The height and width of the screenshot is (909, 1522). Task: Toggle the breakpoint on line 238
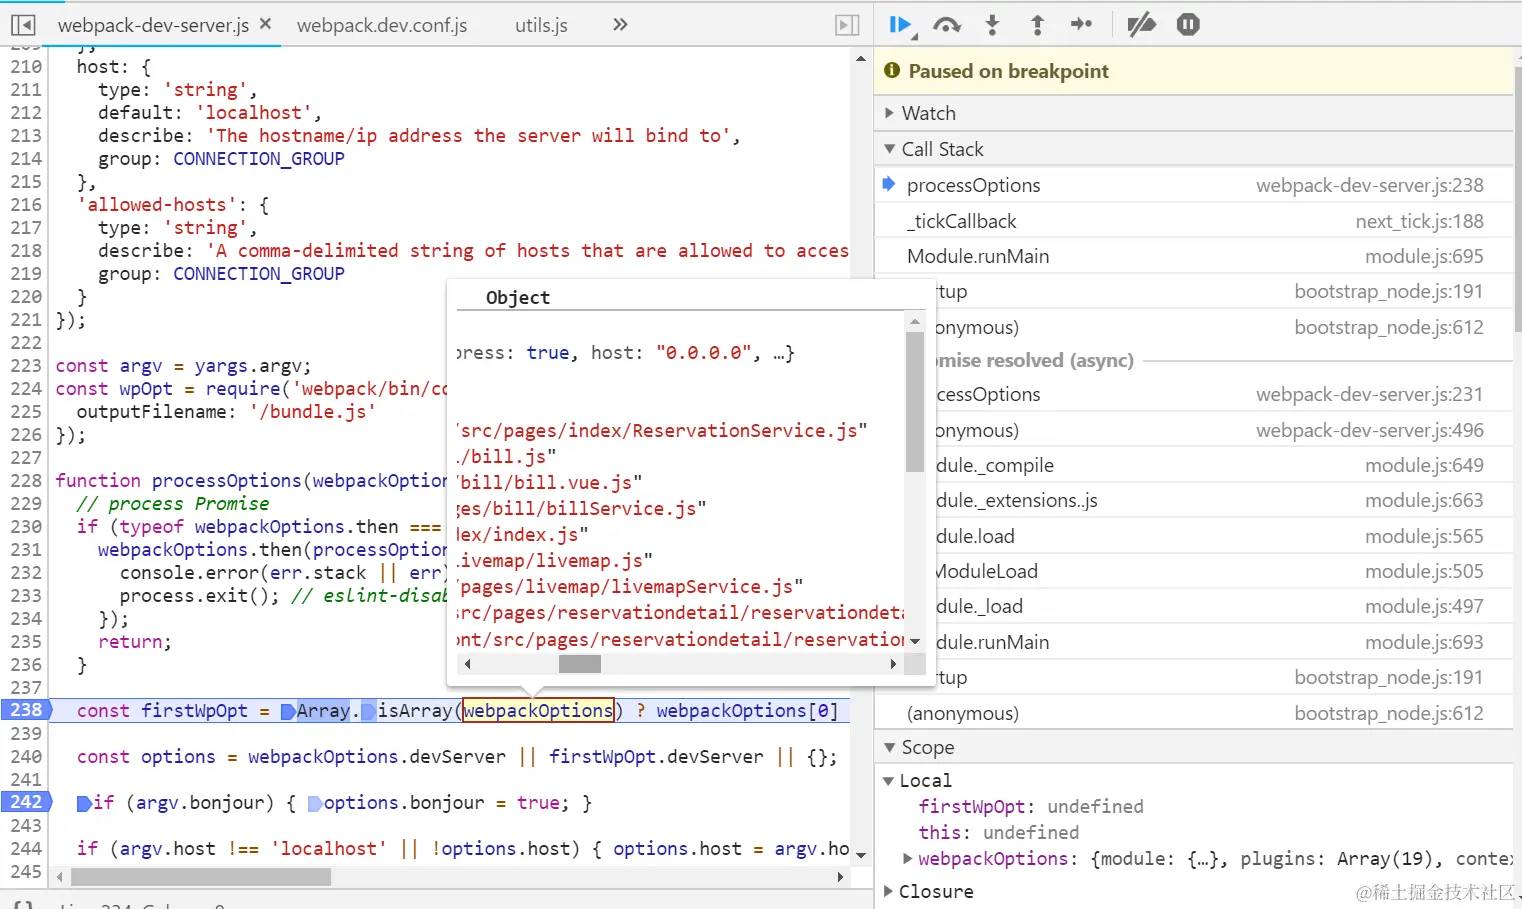[x=26, y=710]
